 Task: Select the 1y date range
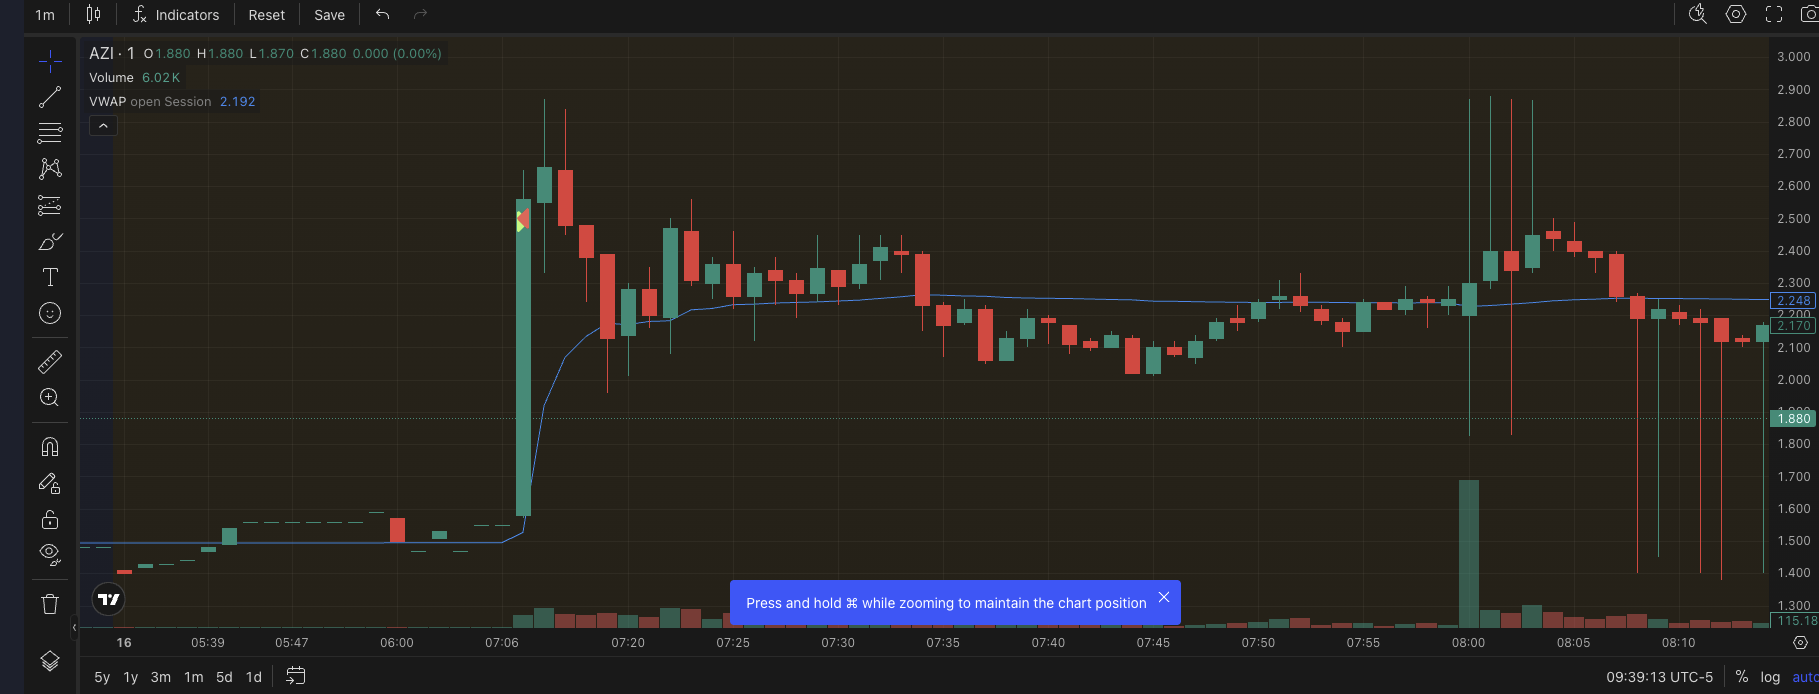click(131, 677)
